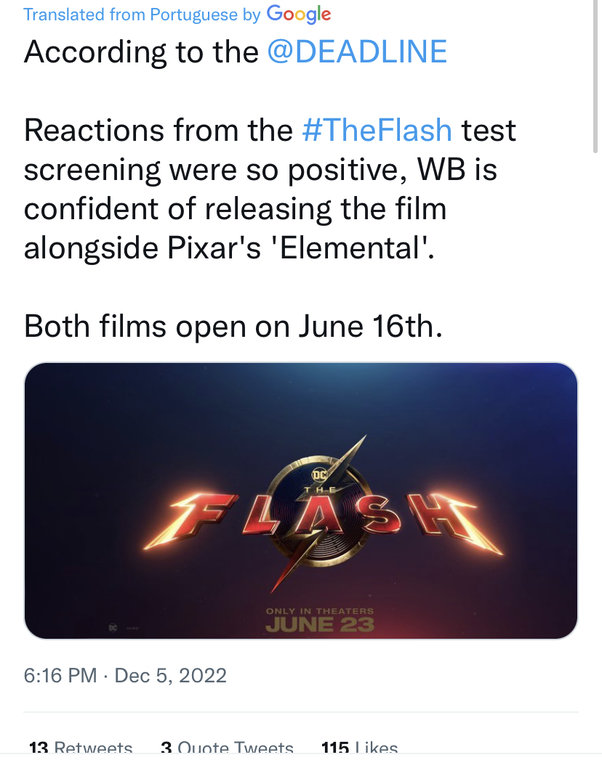Click the 'Both films open on June 16th' sentence

click(232, 326)
